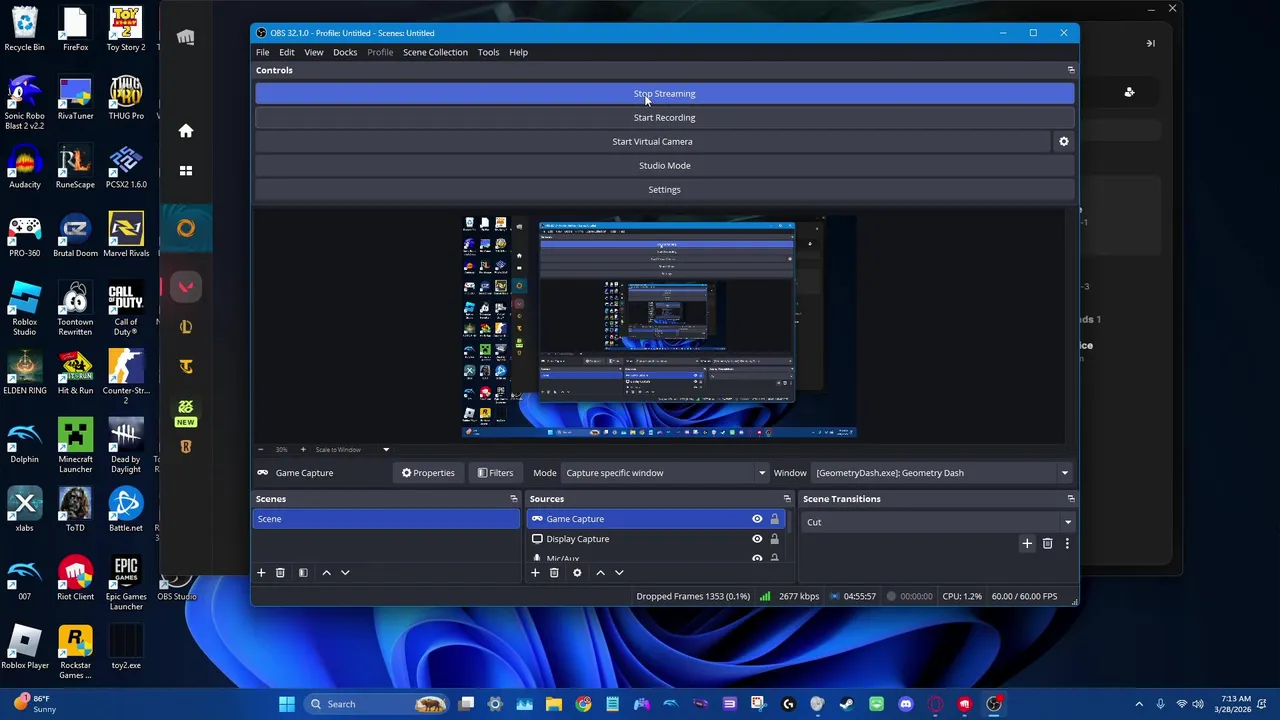Viewport: 1280px width, 720px height.
Task: Click the Start Recording button
Action: 664,117
